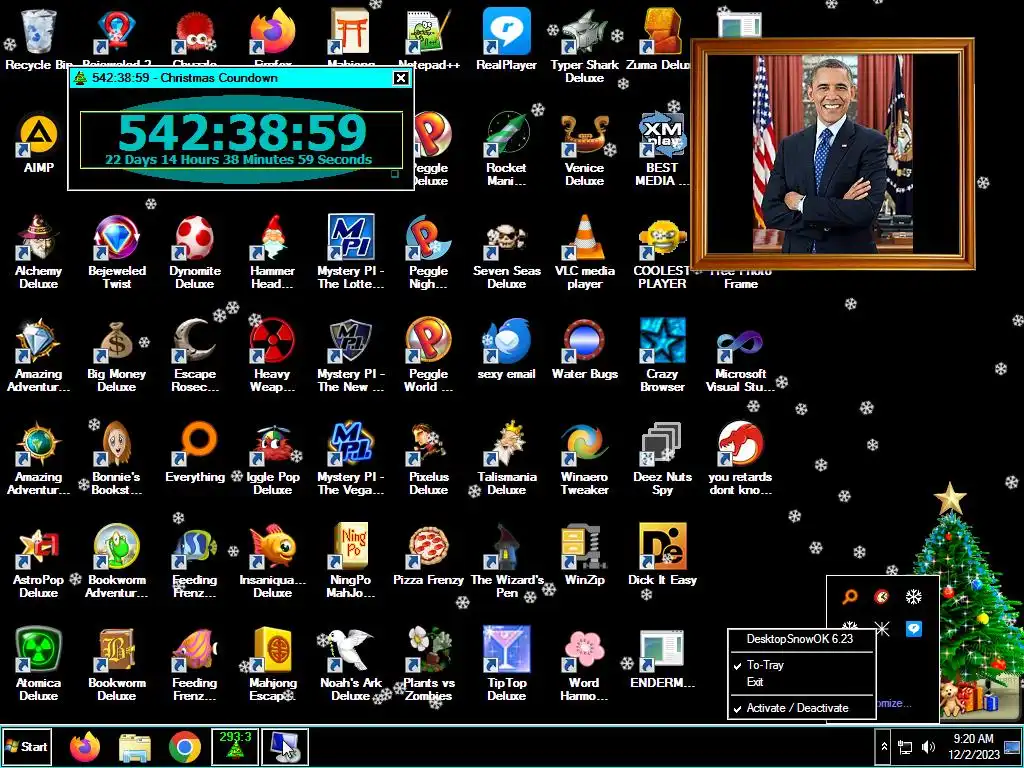Open Atomica Deluxe shortcut

click(x=39, y=664)
